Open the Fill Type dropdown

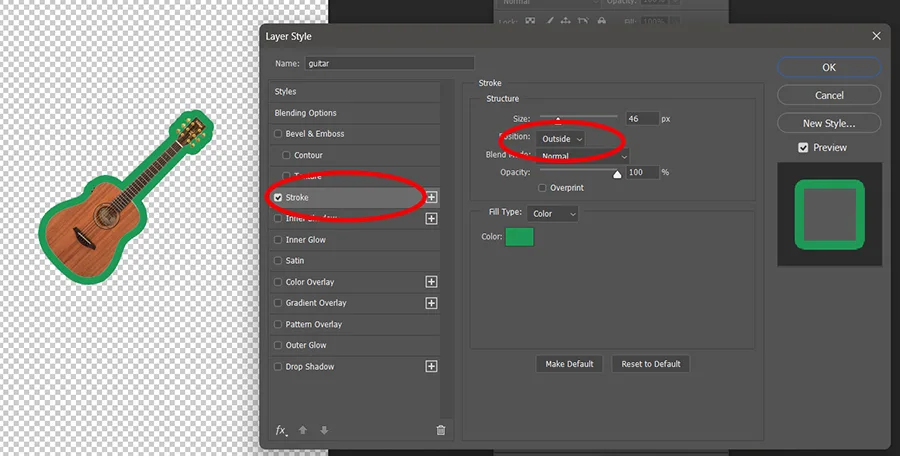pos(554,214)
